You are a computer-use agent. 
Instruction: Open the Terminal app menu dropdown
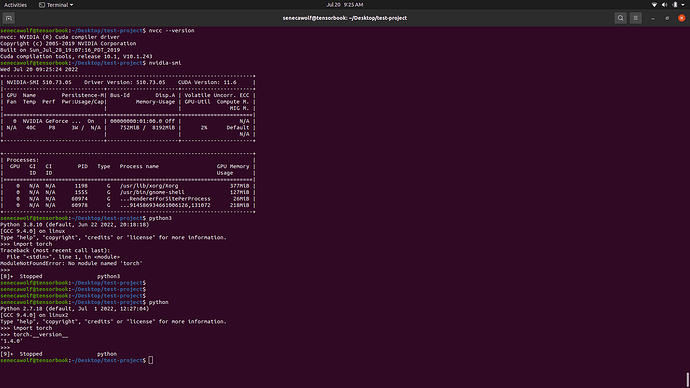click(x=56, y=5)
